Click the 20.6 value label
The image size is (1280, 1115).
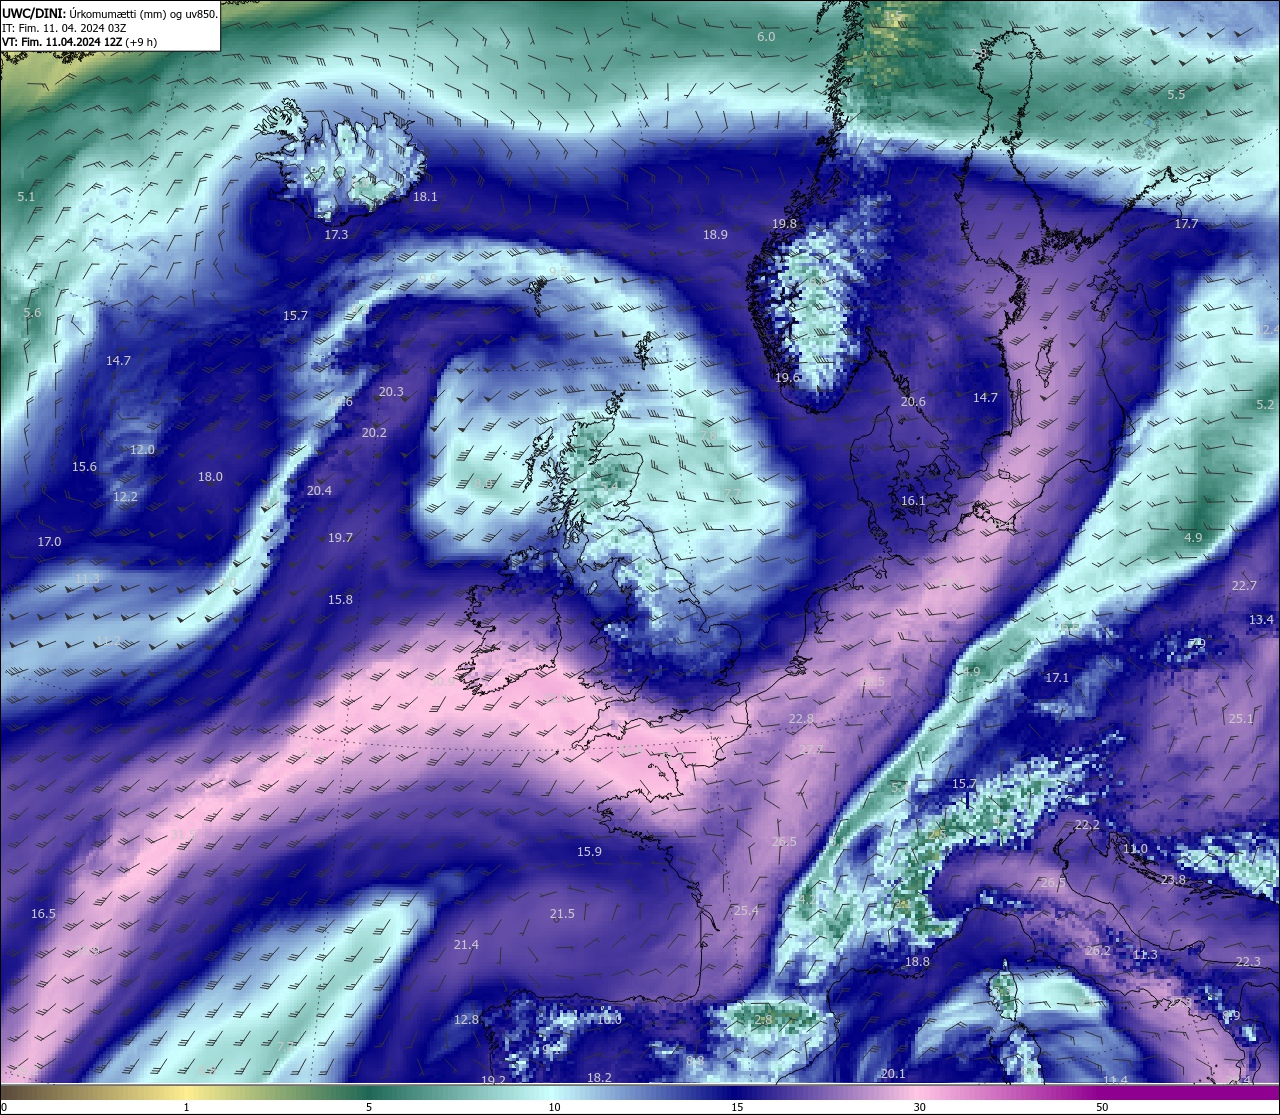913,402
